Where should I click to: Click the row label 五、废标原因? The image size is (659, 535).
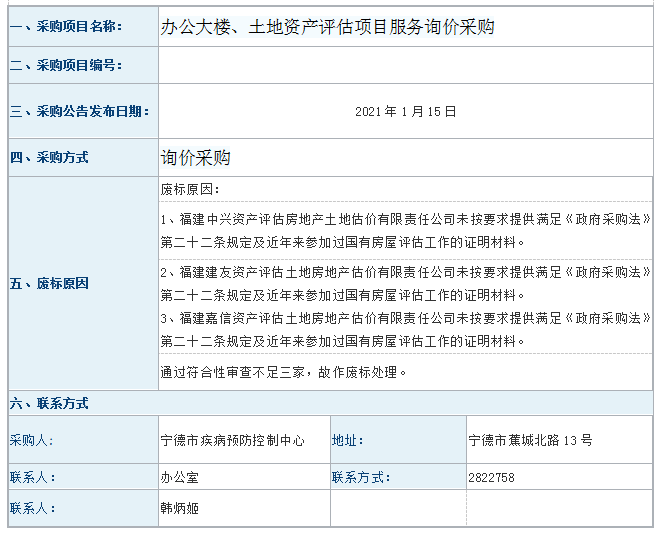tap(49, 283)
